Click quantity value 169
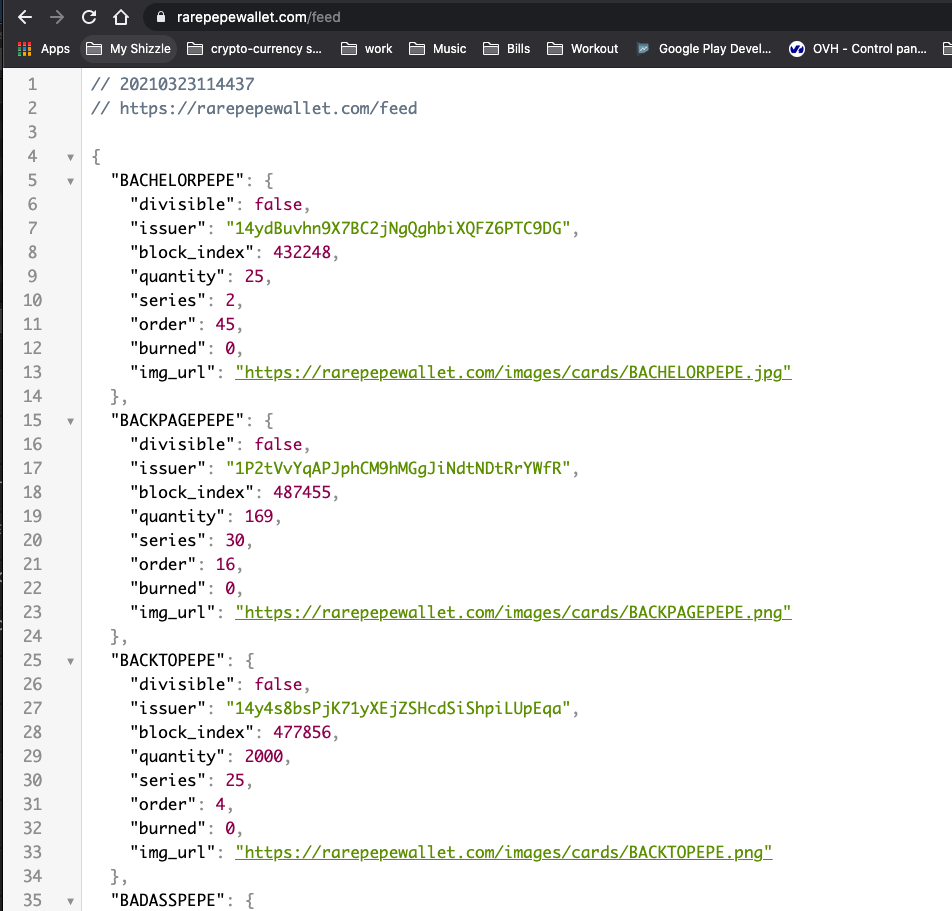The width and height of the screenshot is (952, 911). 259,516
